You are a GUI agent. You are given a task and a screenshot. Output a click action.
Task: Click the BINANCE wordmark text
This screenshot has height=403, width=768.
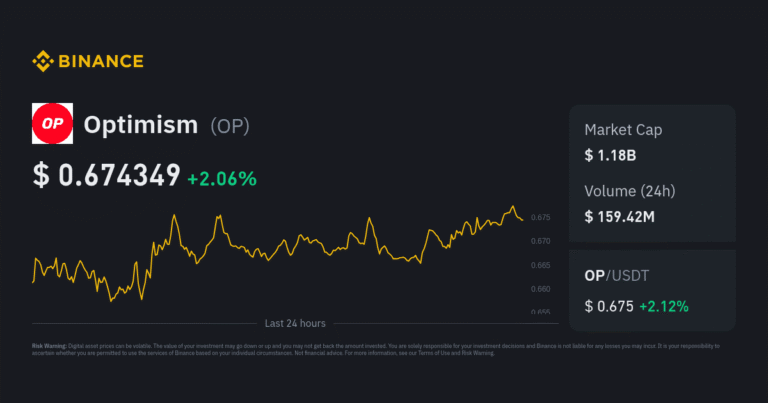click(100, 62)
